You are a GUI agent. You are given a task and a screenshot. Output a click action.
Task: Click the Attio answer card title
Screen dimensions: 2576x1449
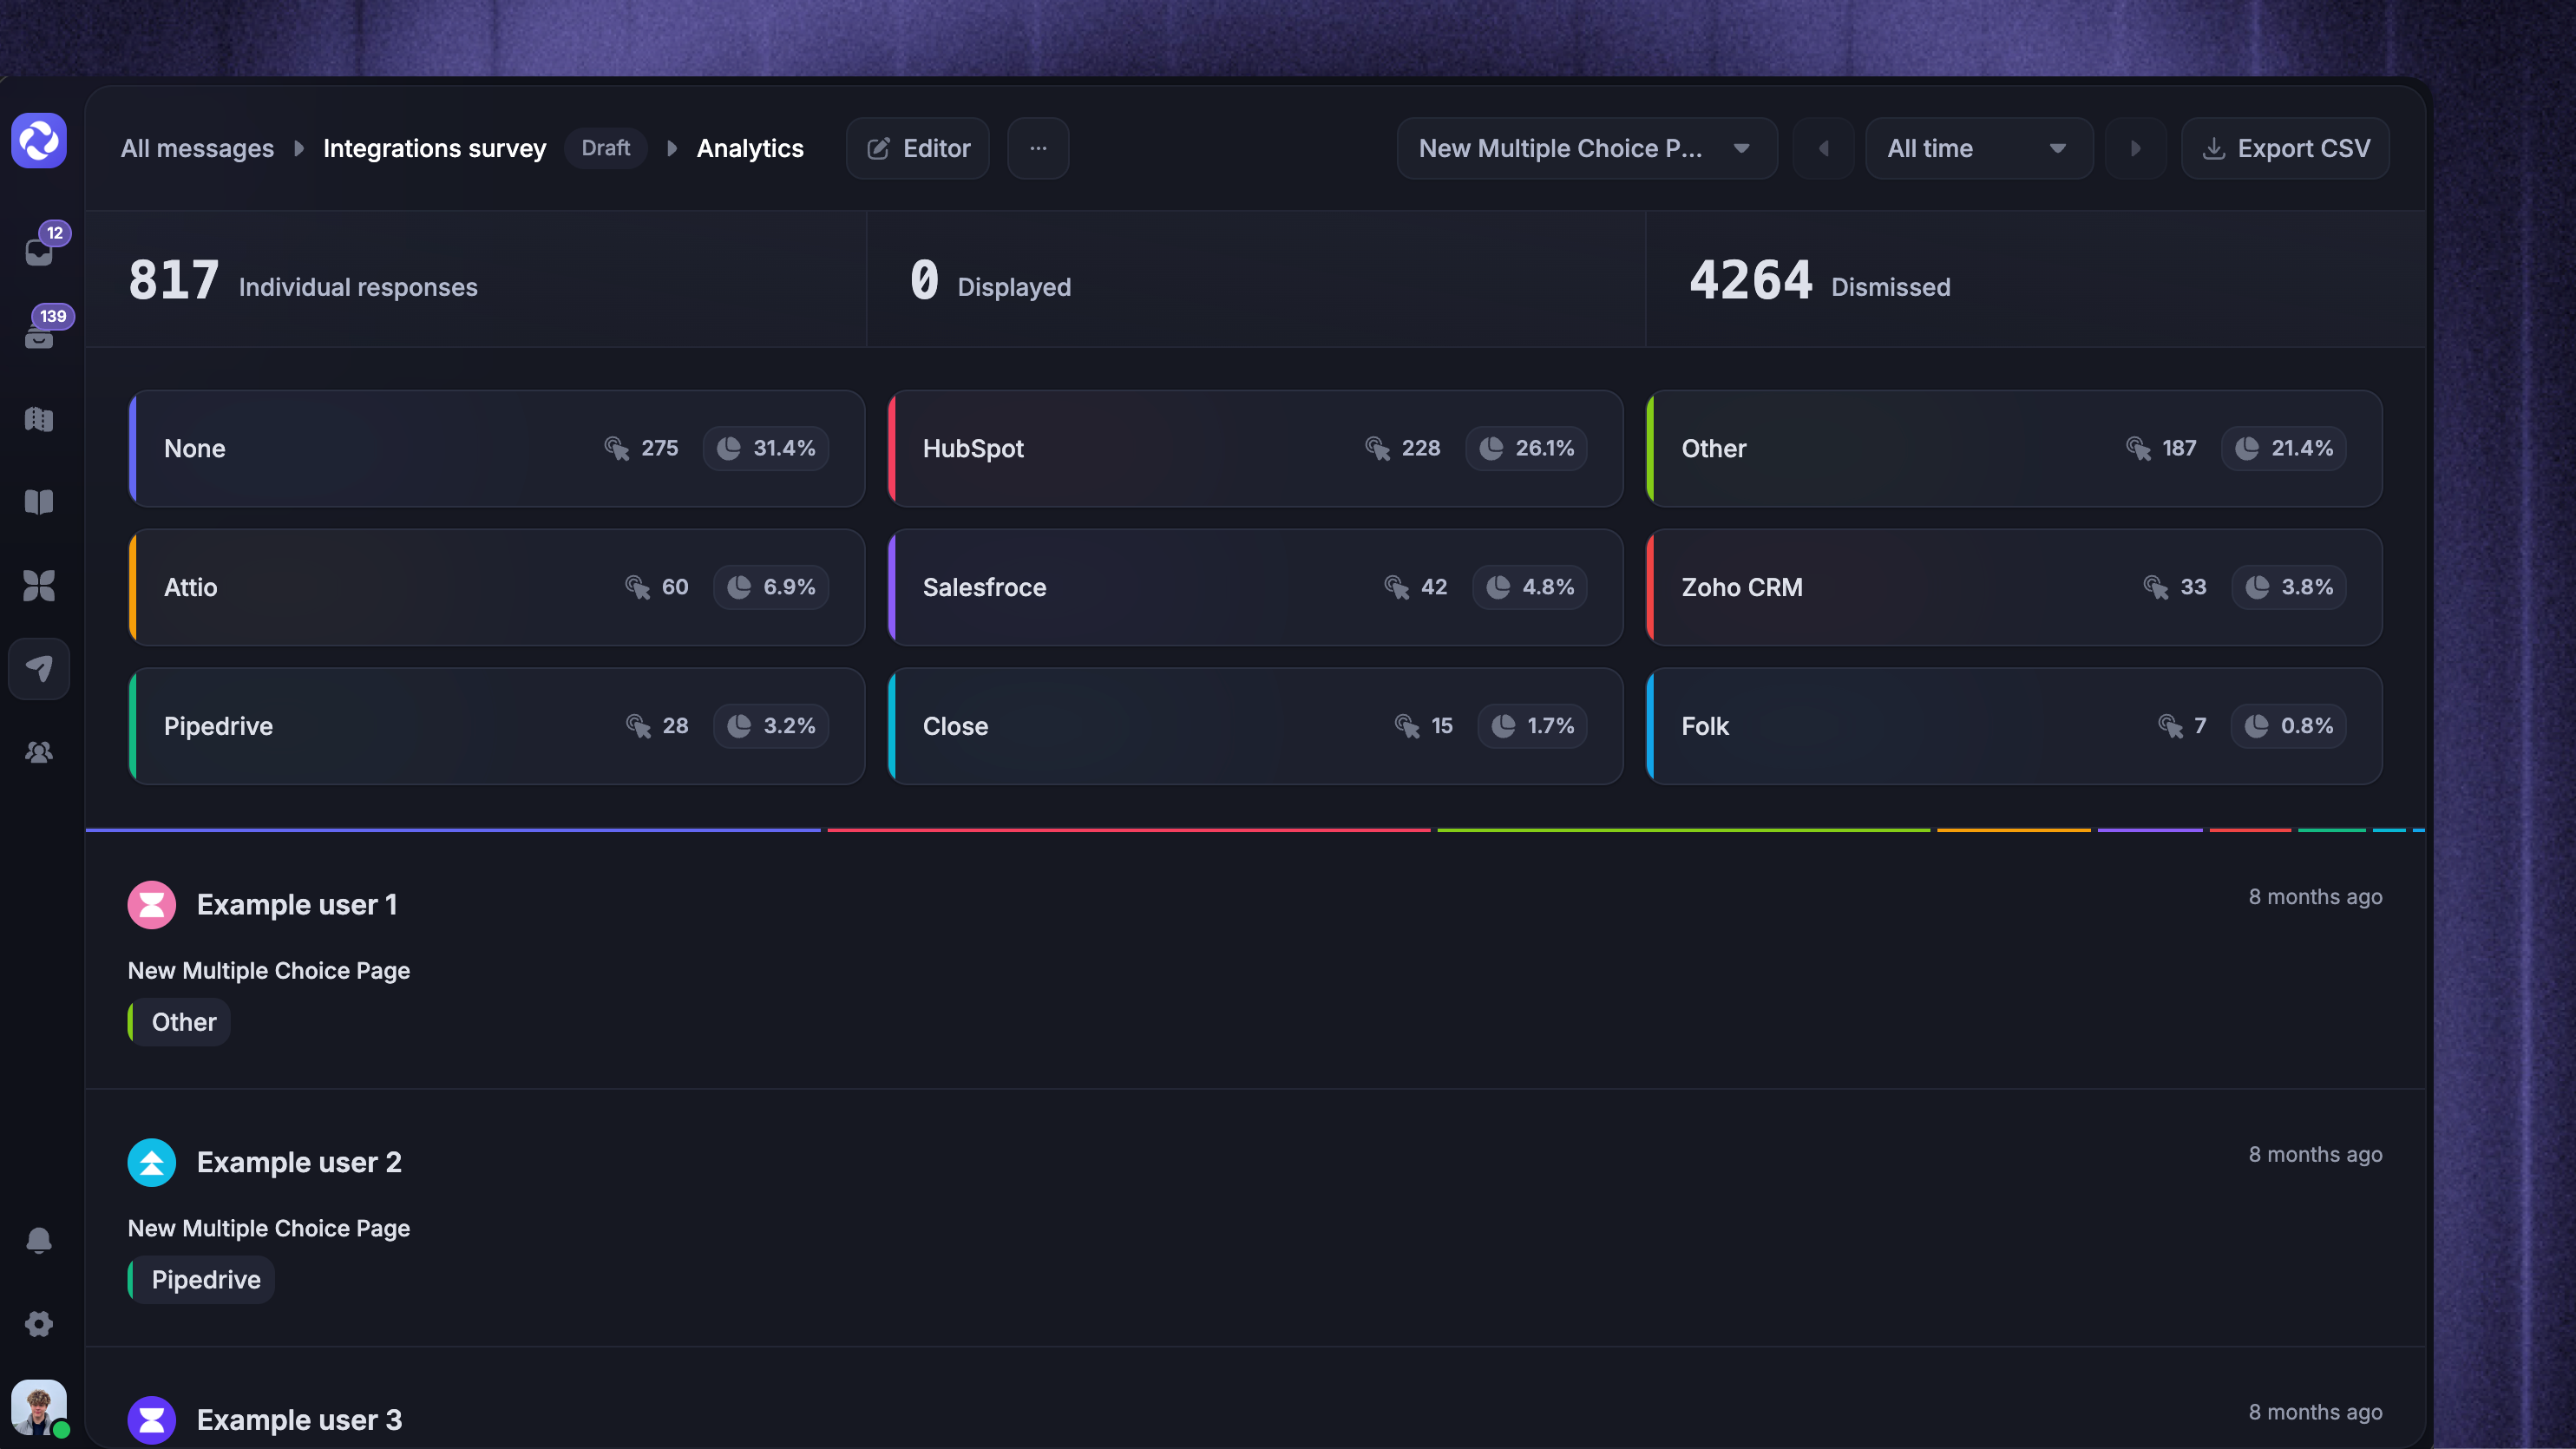coord(191,588)
